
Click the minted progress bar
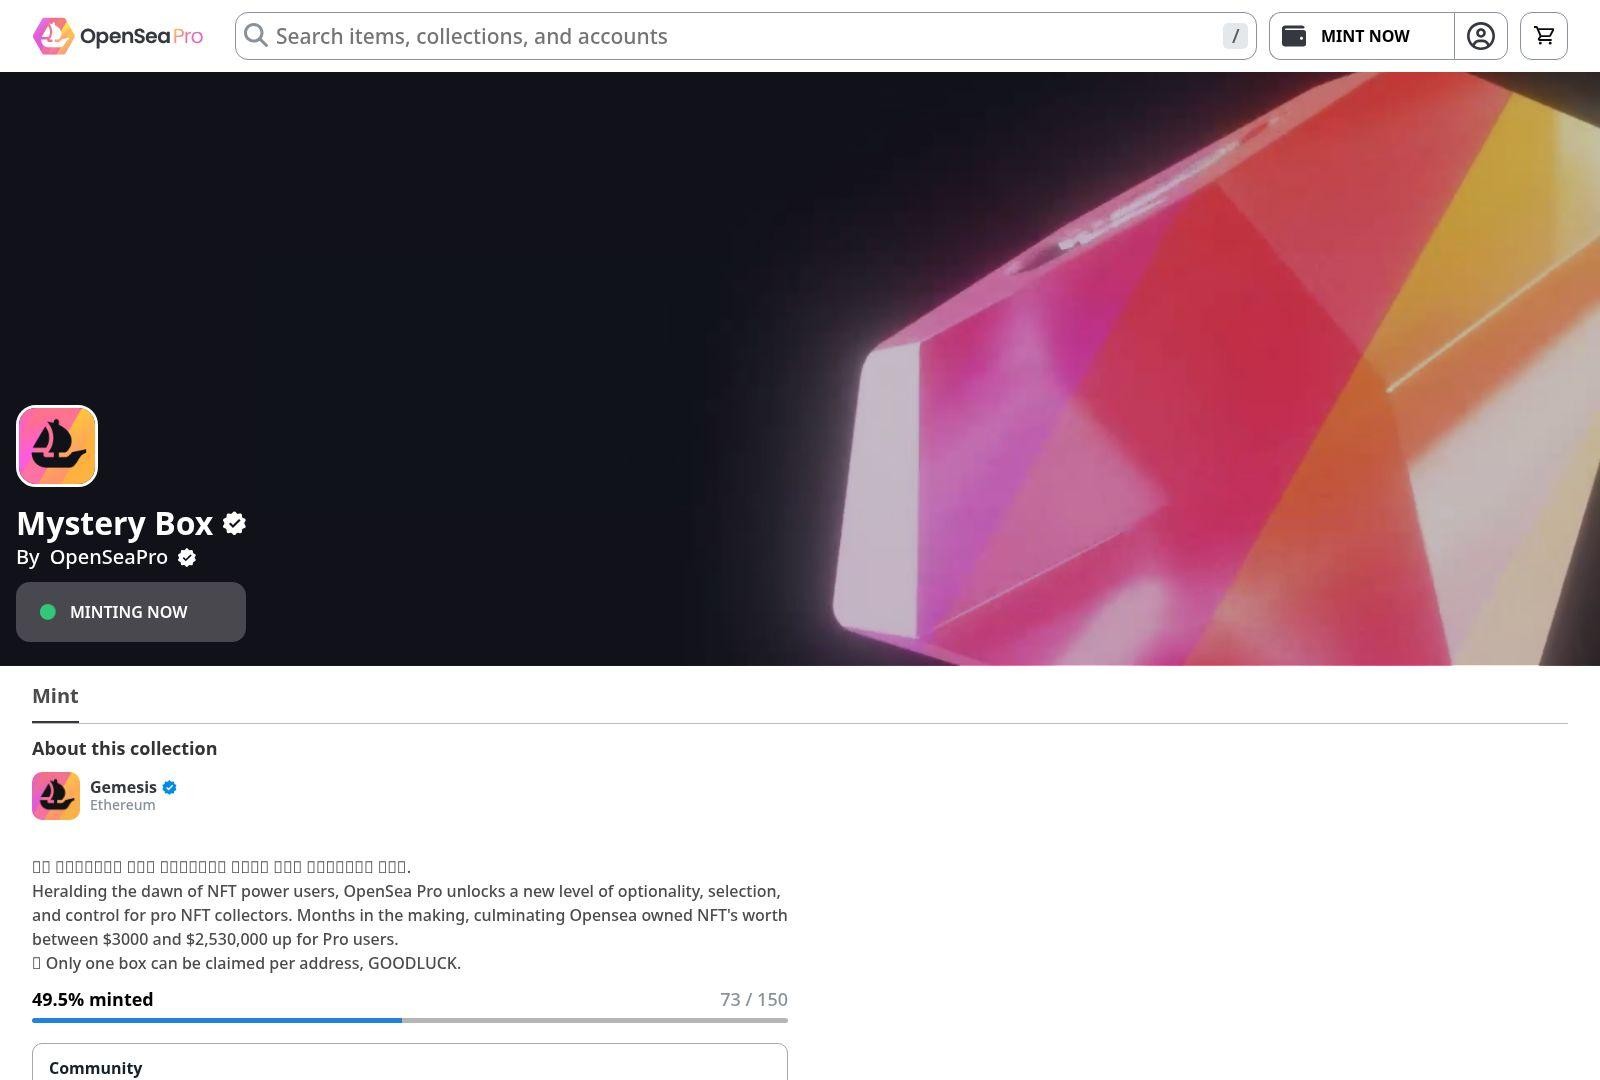(410, 1020)
